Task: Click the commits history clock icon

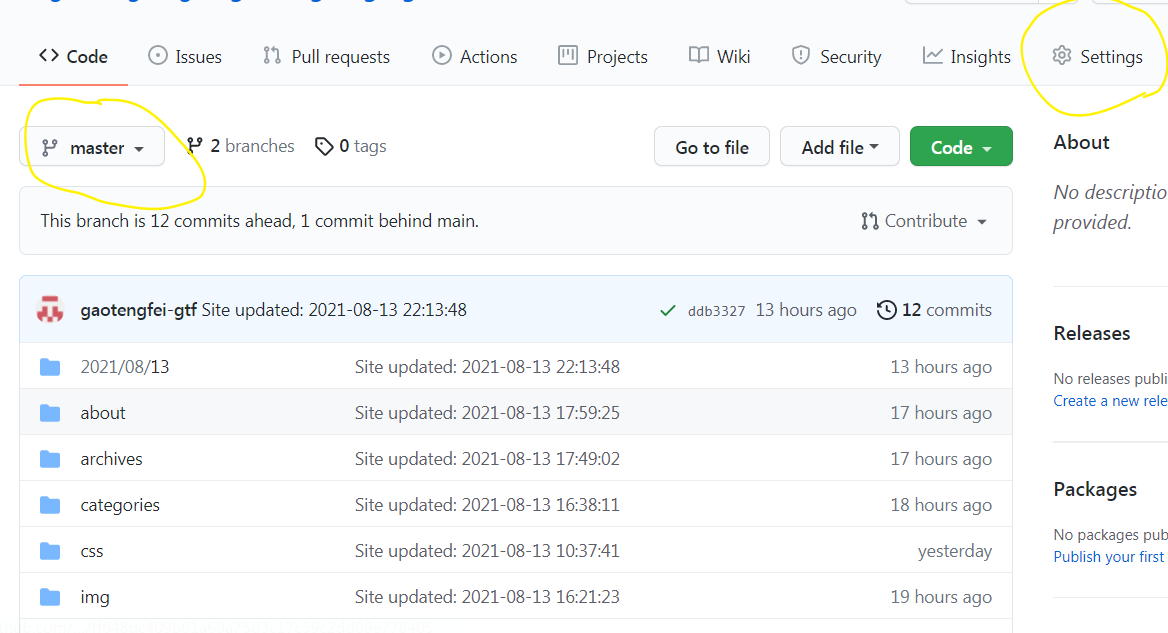Action: click(886, 310)
